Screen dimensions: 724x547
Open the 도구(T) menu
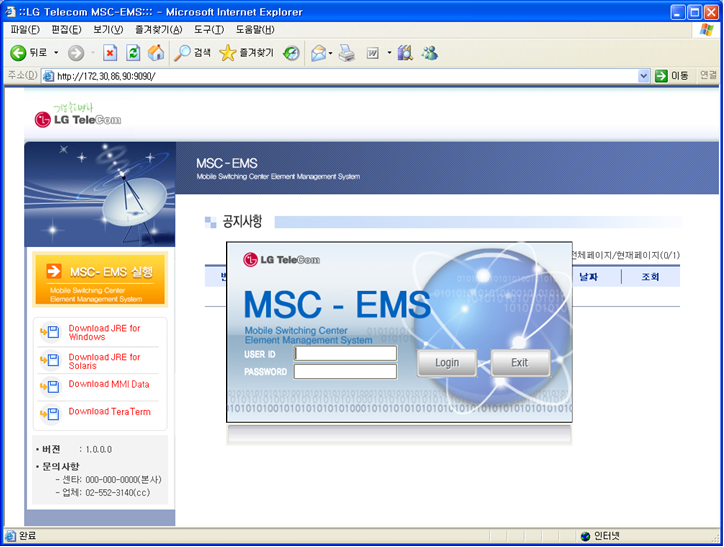(209, 30)
